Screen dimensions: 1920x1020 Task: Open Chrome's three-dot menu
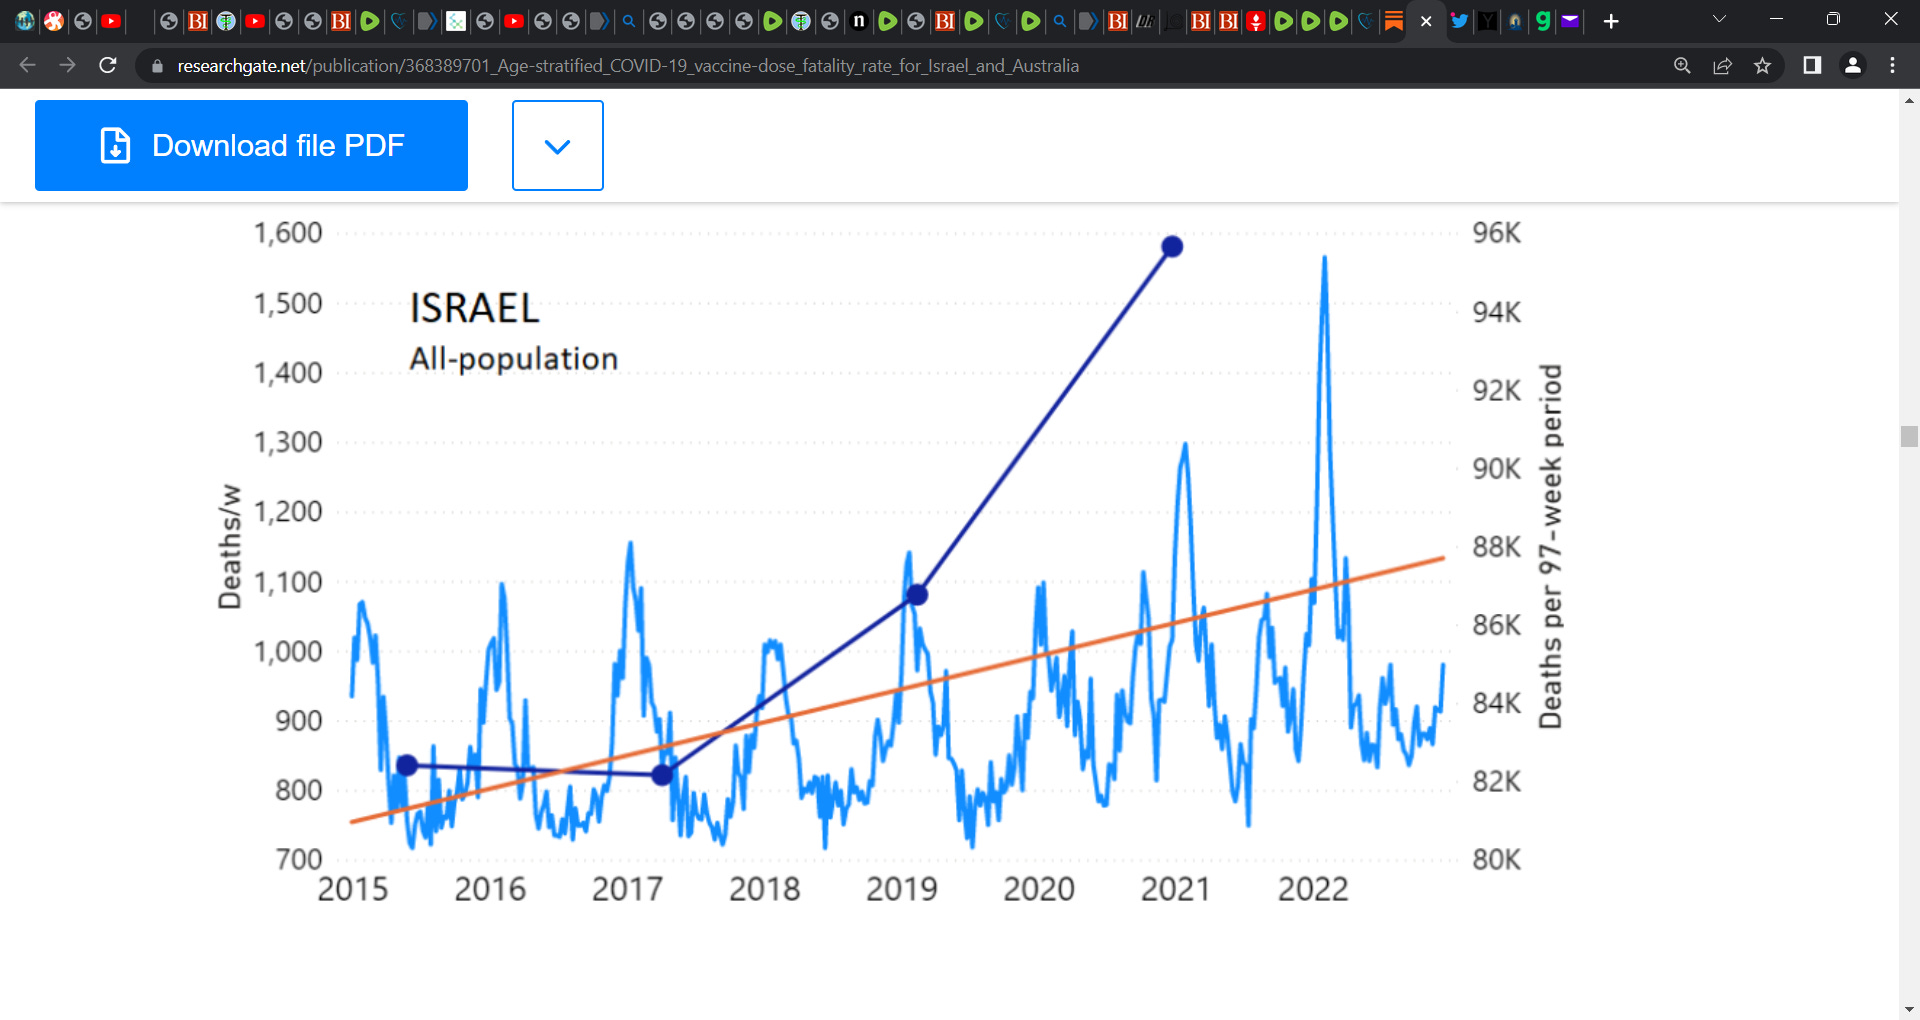click(1892, 65)
